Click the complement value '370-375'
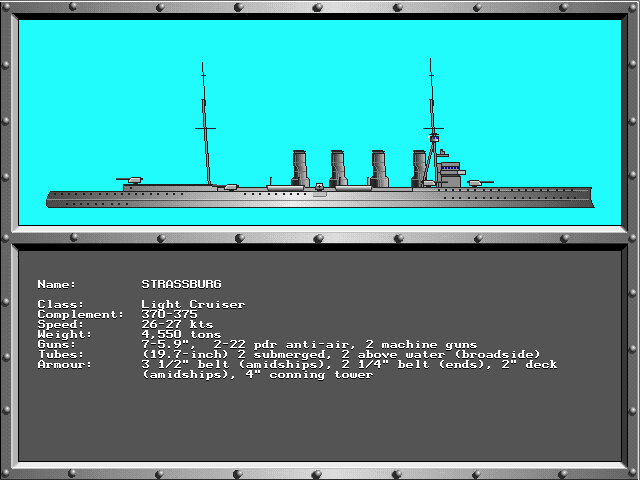Image resolution: width=640 pixels, height=480 pixels. (169, 314)
